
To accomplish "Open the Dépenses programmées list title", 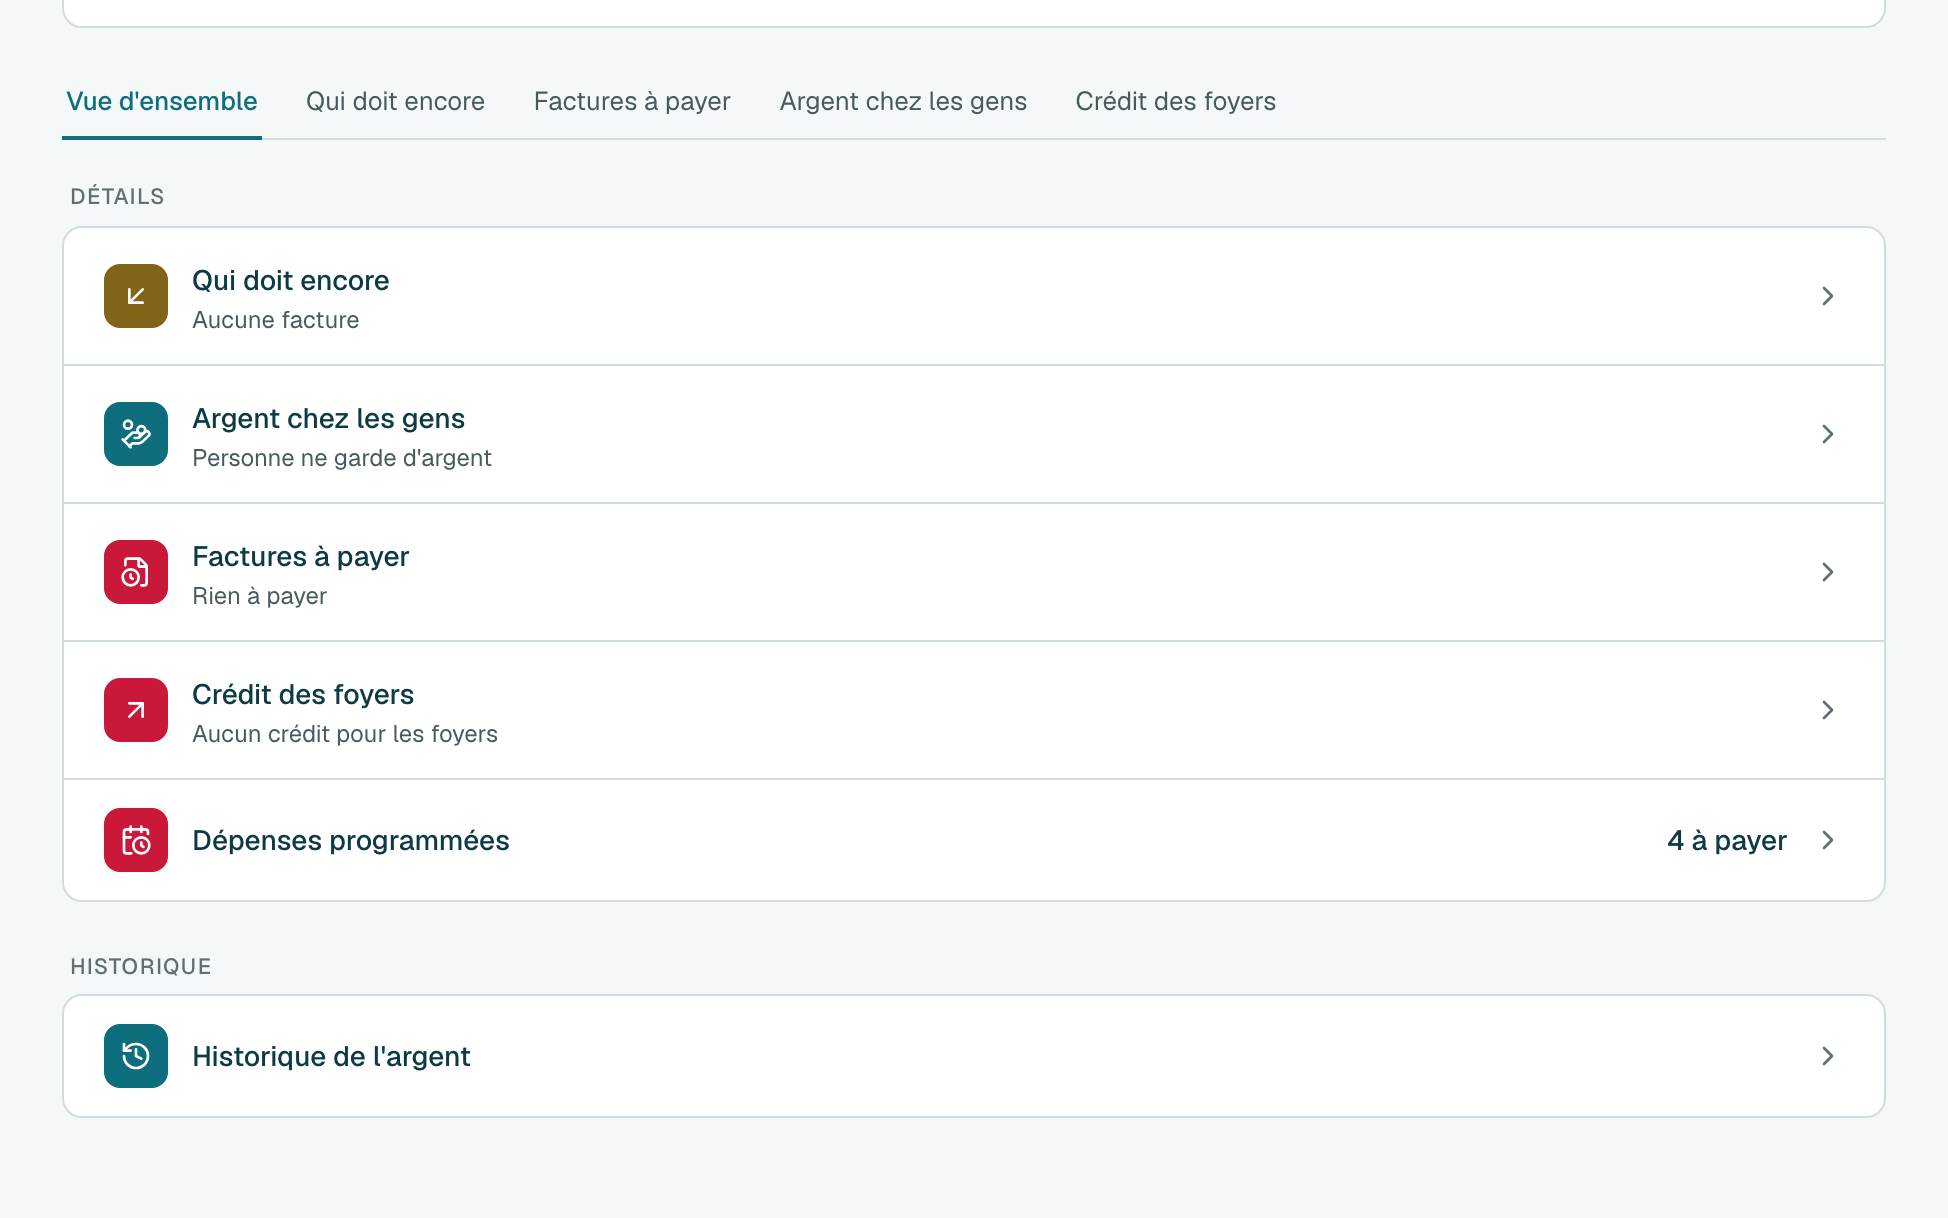I will click(x=350, y=840).
